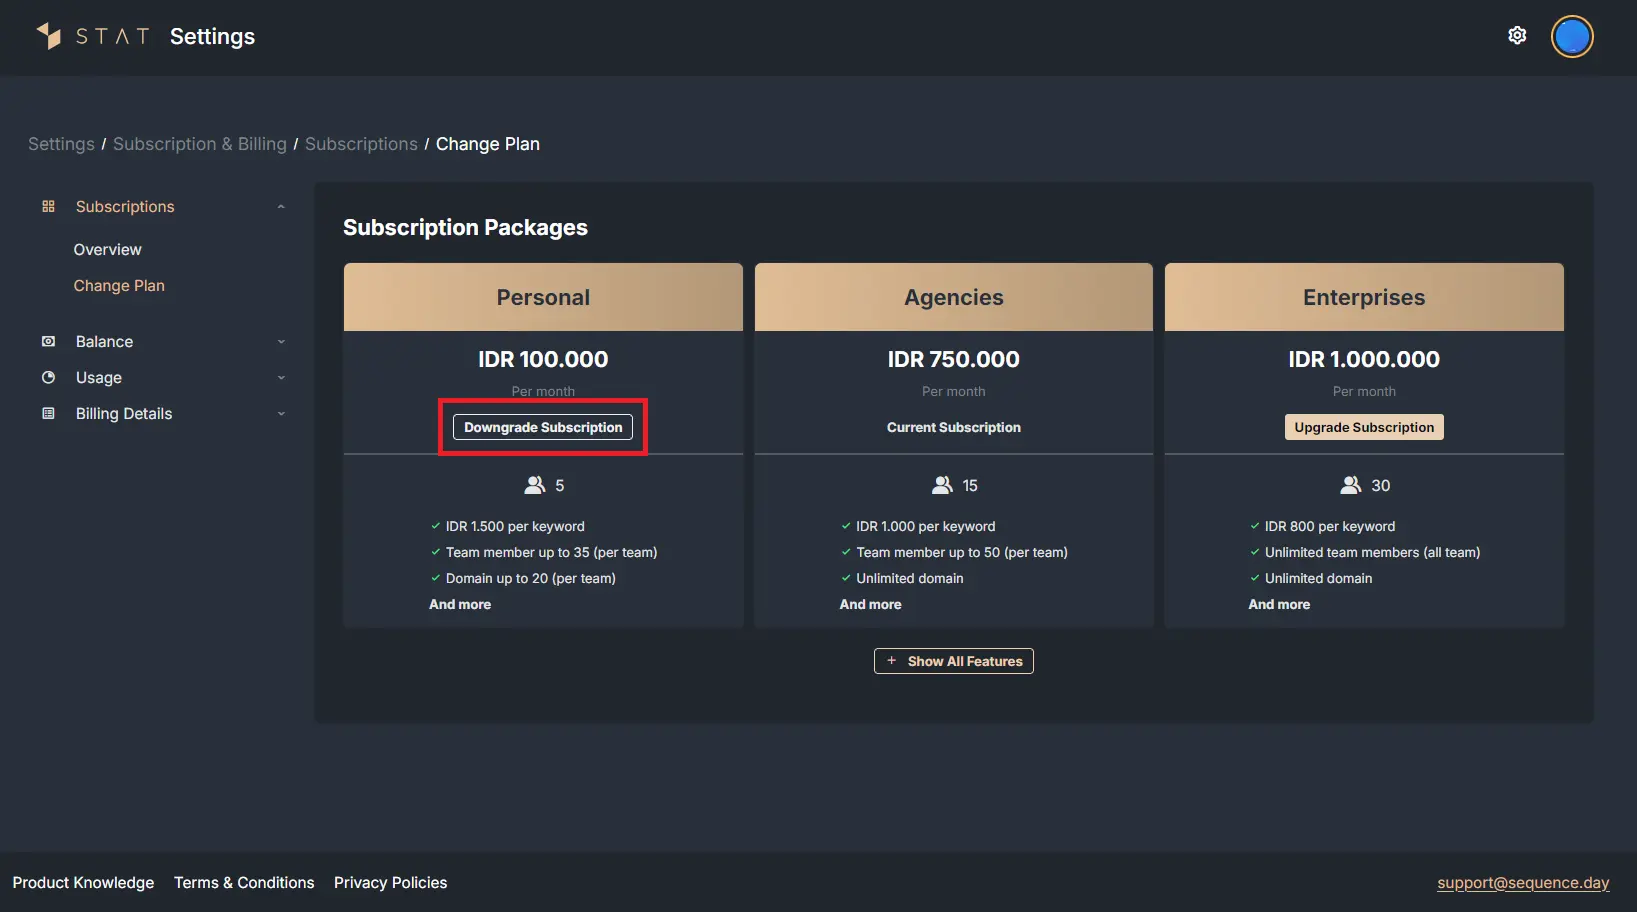Click the Enterprises plan header
Image resolution: width=1637 pixels, height=912 pixels.
(x=1364, y=297)
